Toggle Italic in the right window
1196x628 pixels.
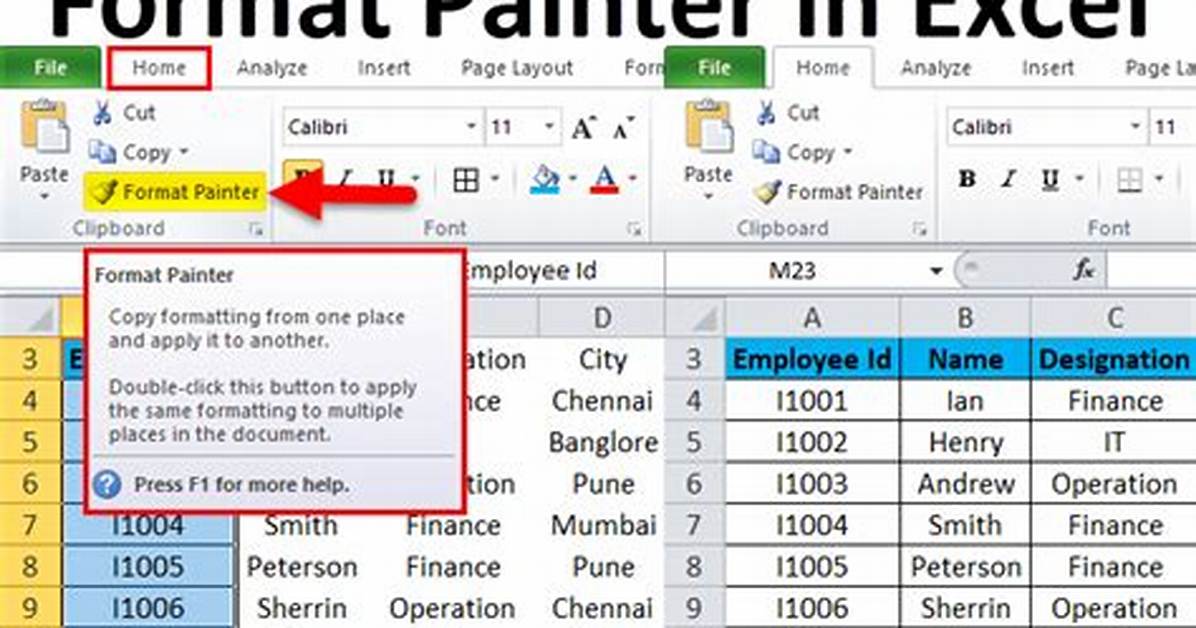(1009, 179)
